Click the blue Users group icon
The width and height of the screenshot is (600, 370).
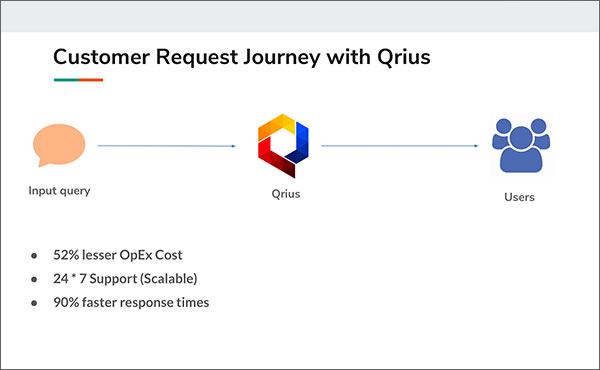(x=521, y=145)
